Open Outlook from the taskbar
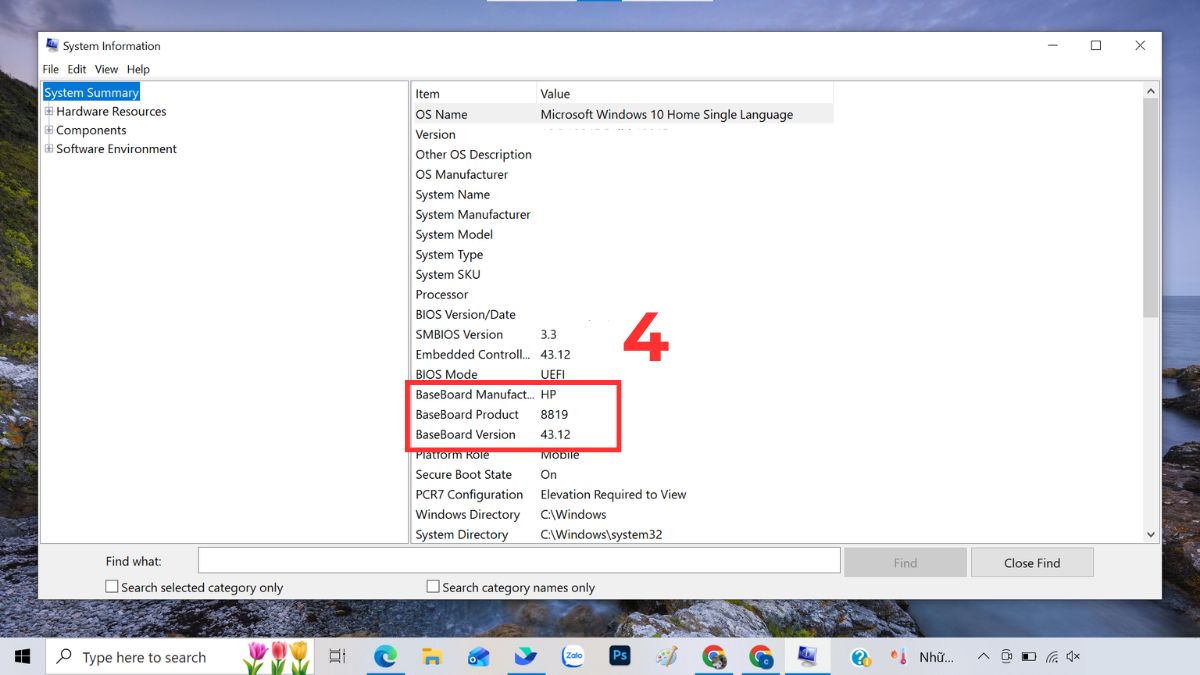The image size is (1200, 675). click(479, 657)
